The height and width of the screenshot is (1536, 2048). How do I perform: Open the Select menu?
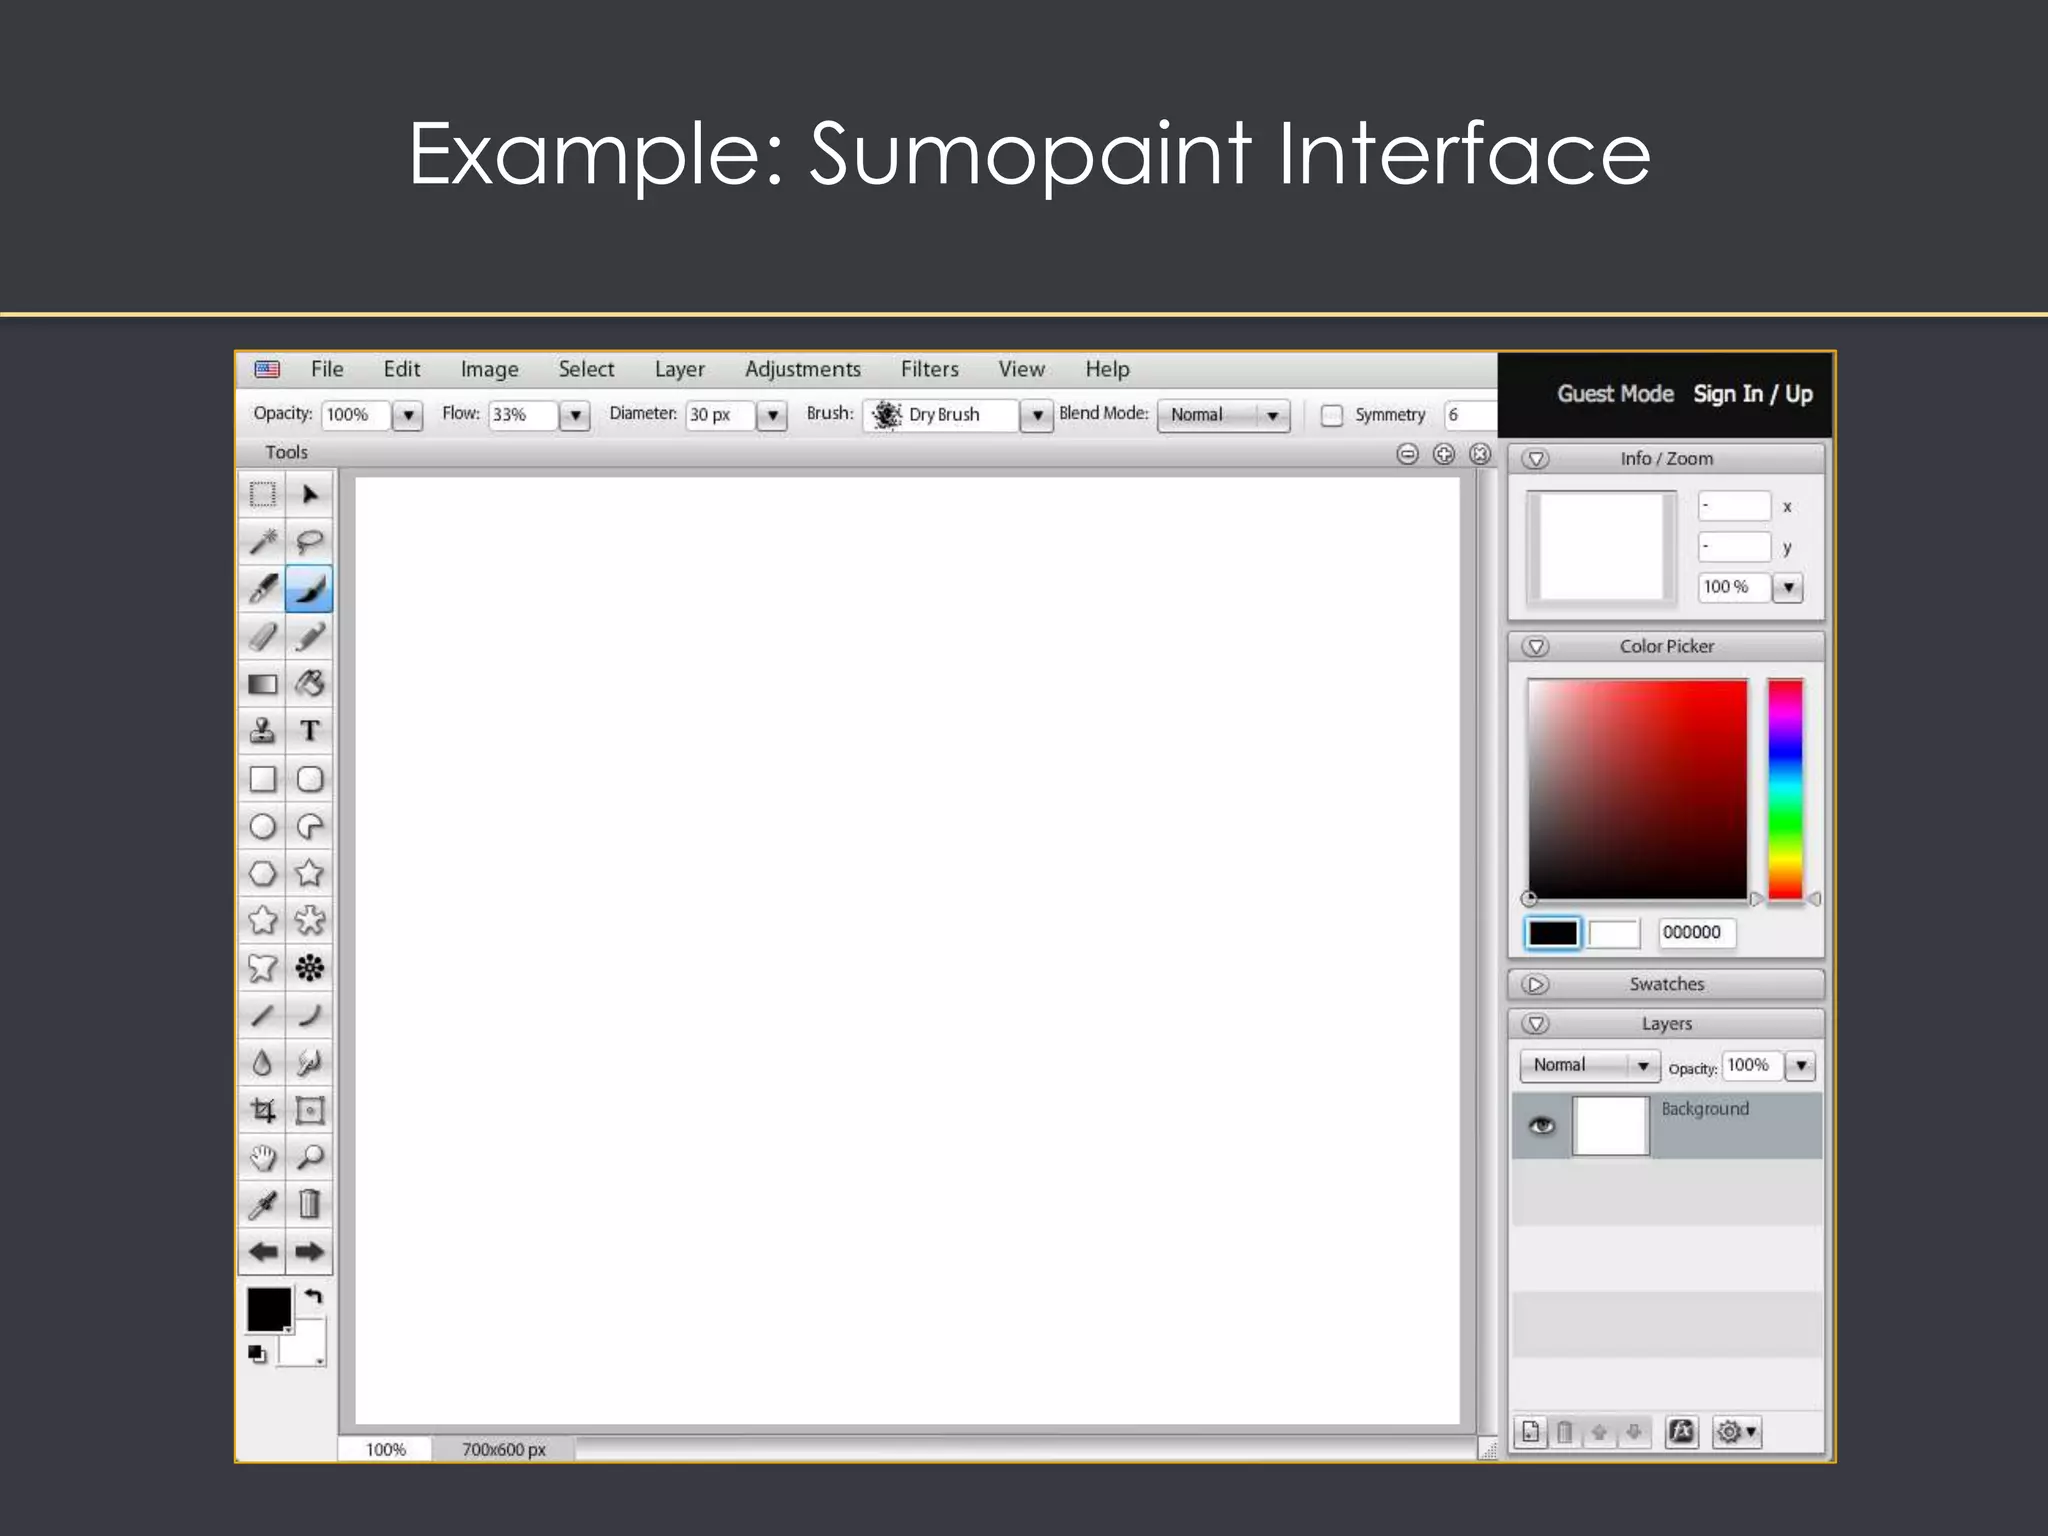point(586,369)
